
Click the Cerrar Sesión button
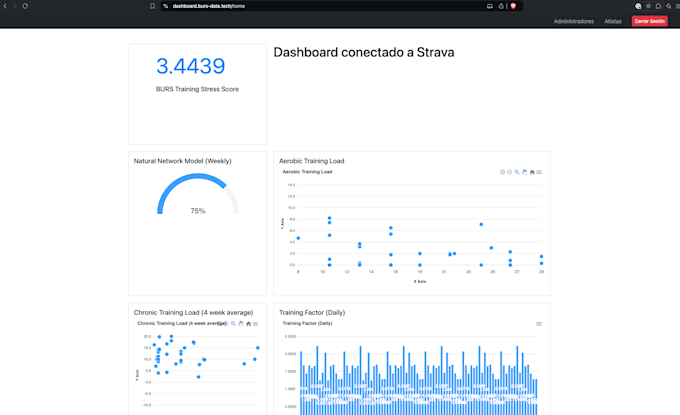[649, 21]
